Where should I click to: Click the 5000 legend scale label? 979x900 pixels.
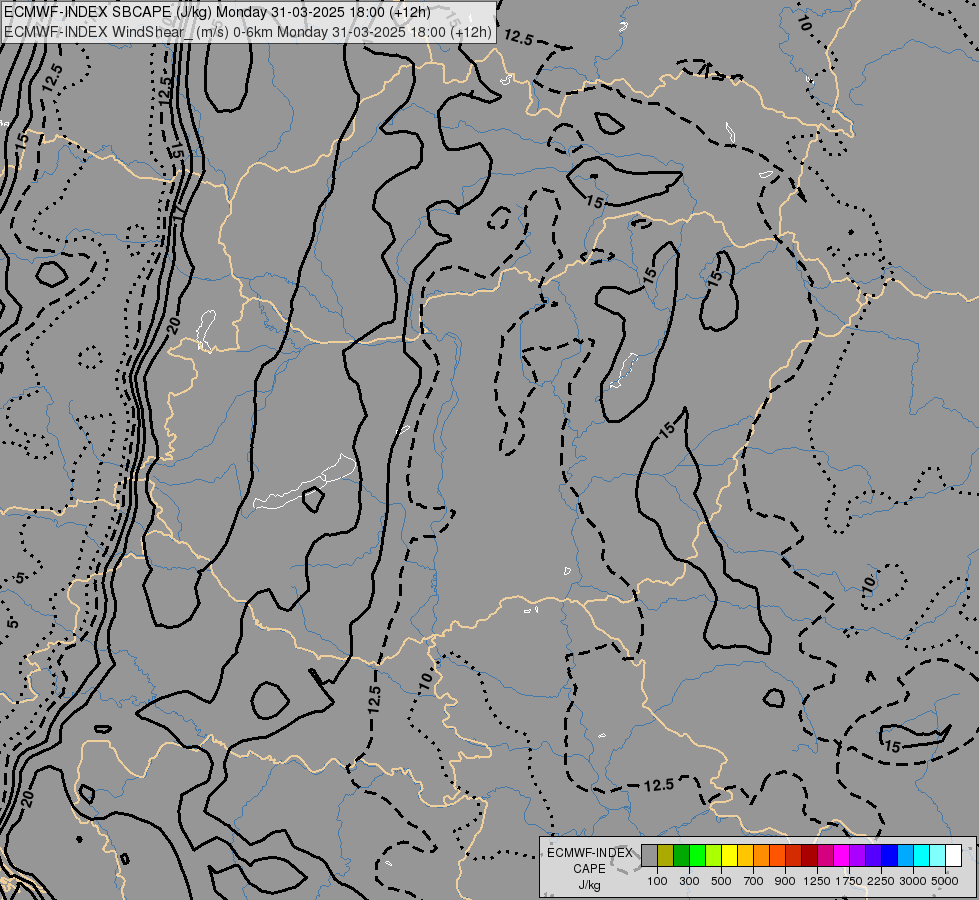pyautogui.click(x=945, y=881)
